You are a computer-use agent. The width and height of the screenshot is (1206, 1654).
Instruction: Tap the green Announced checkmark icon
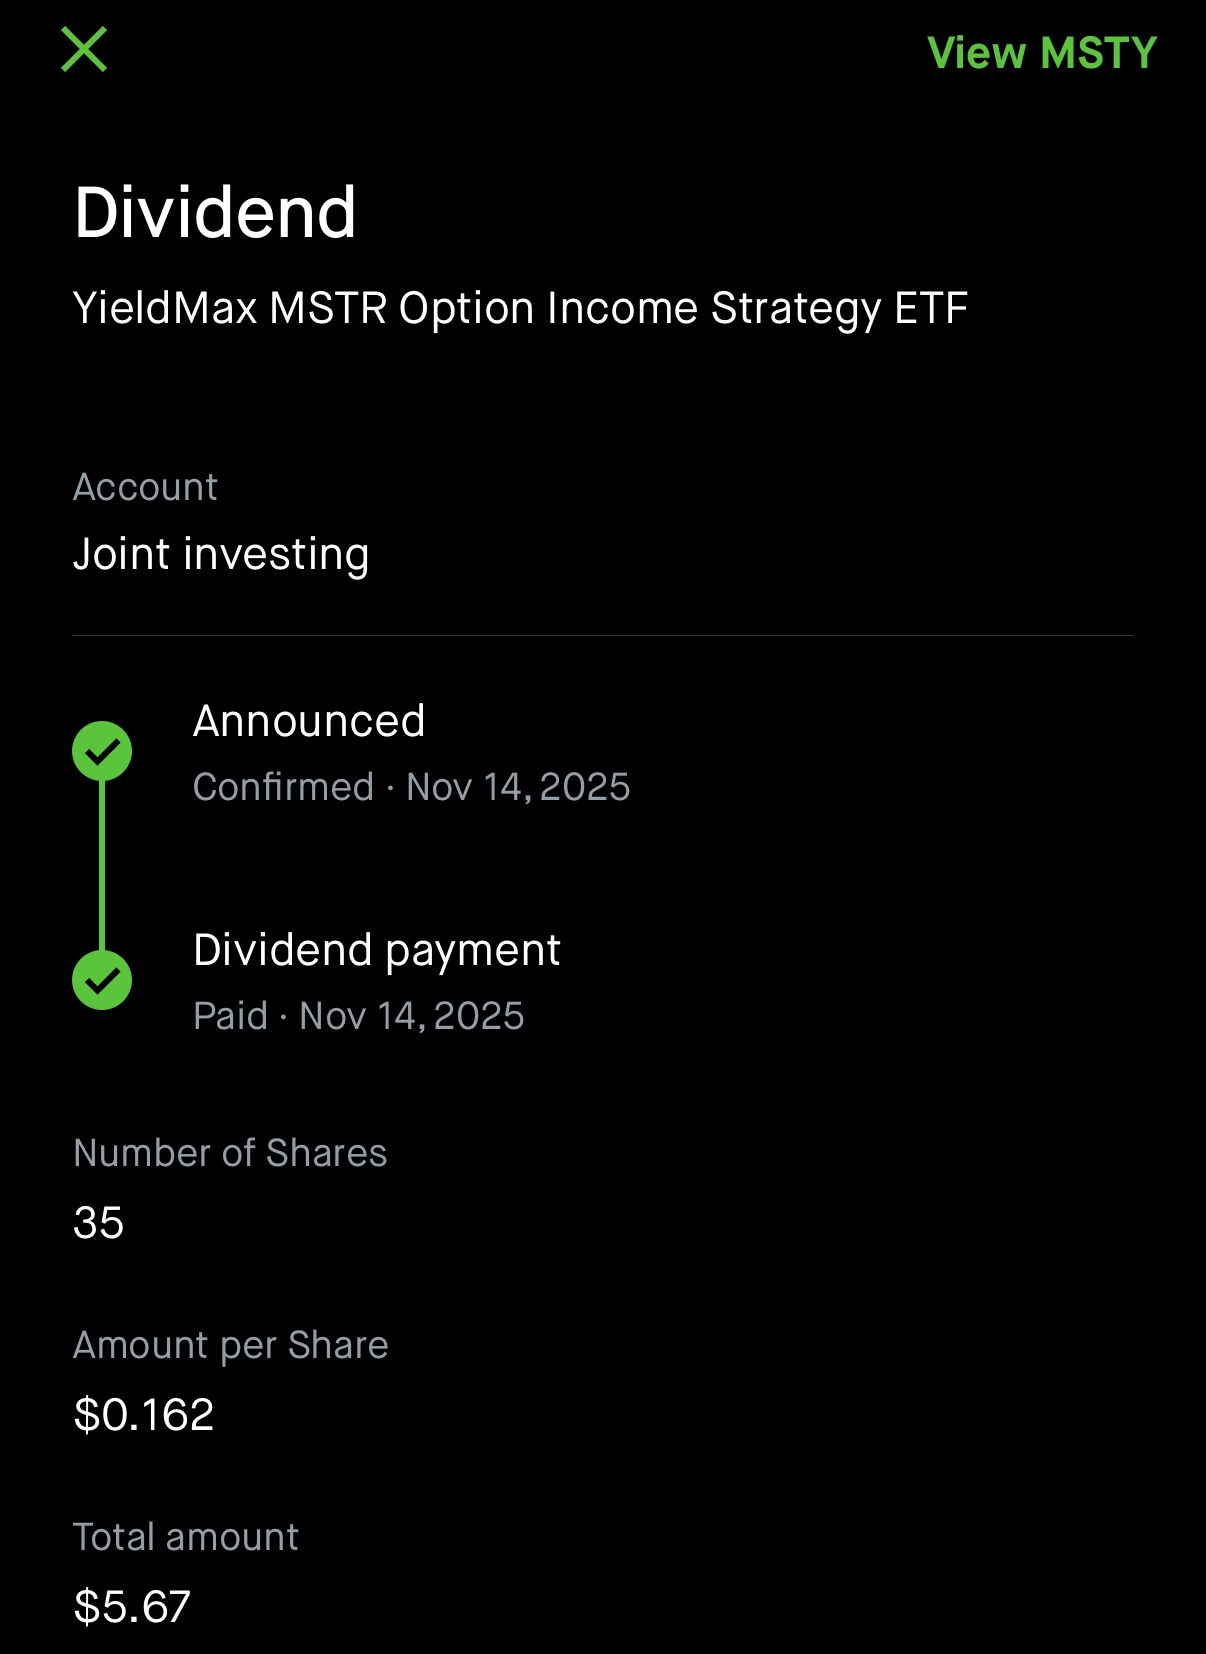tap(102, 751)
